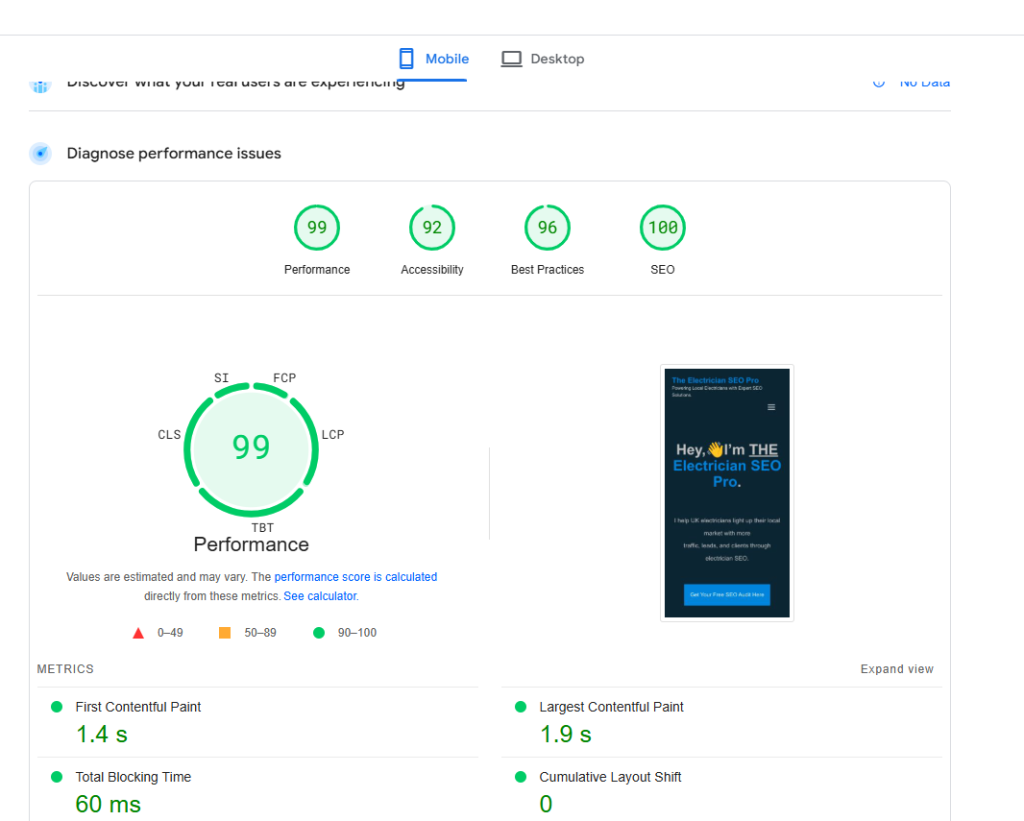The image size is (1024, 821).
Task: Click the 1.4 s FCP value
Action: click(102, 734)
